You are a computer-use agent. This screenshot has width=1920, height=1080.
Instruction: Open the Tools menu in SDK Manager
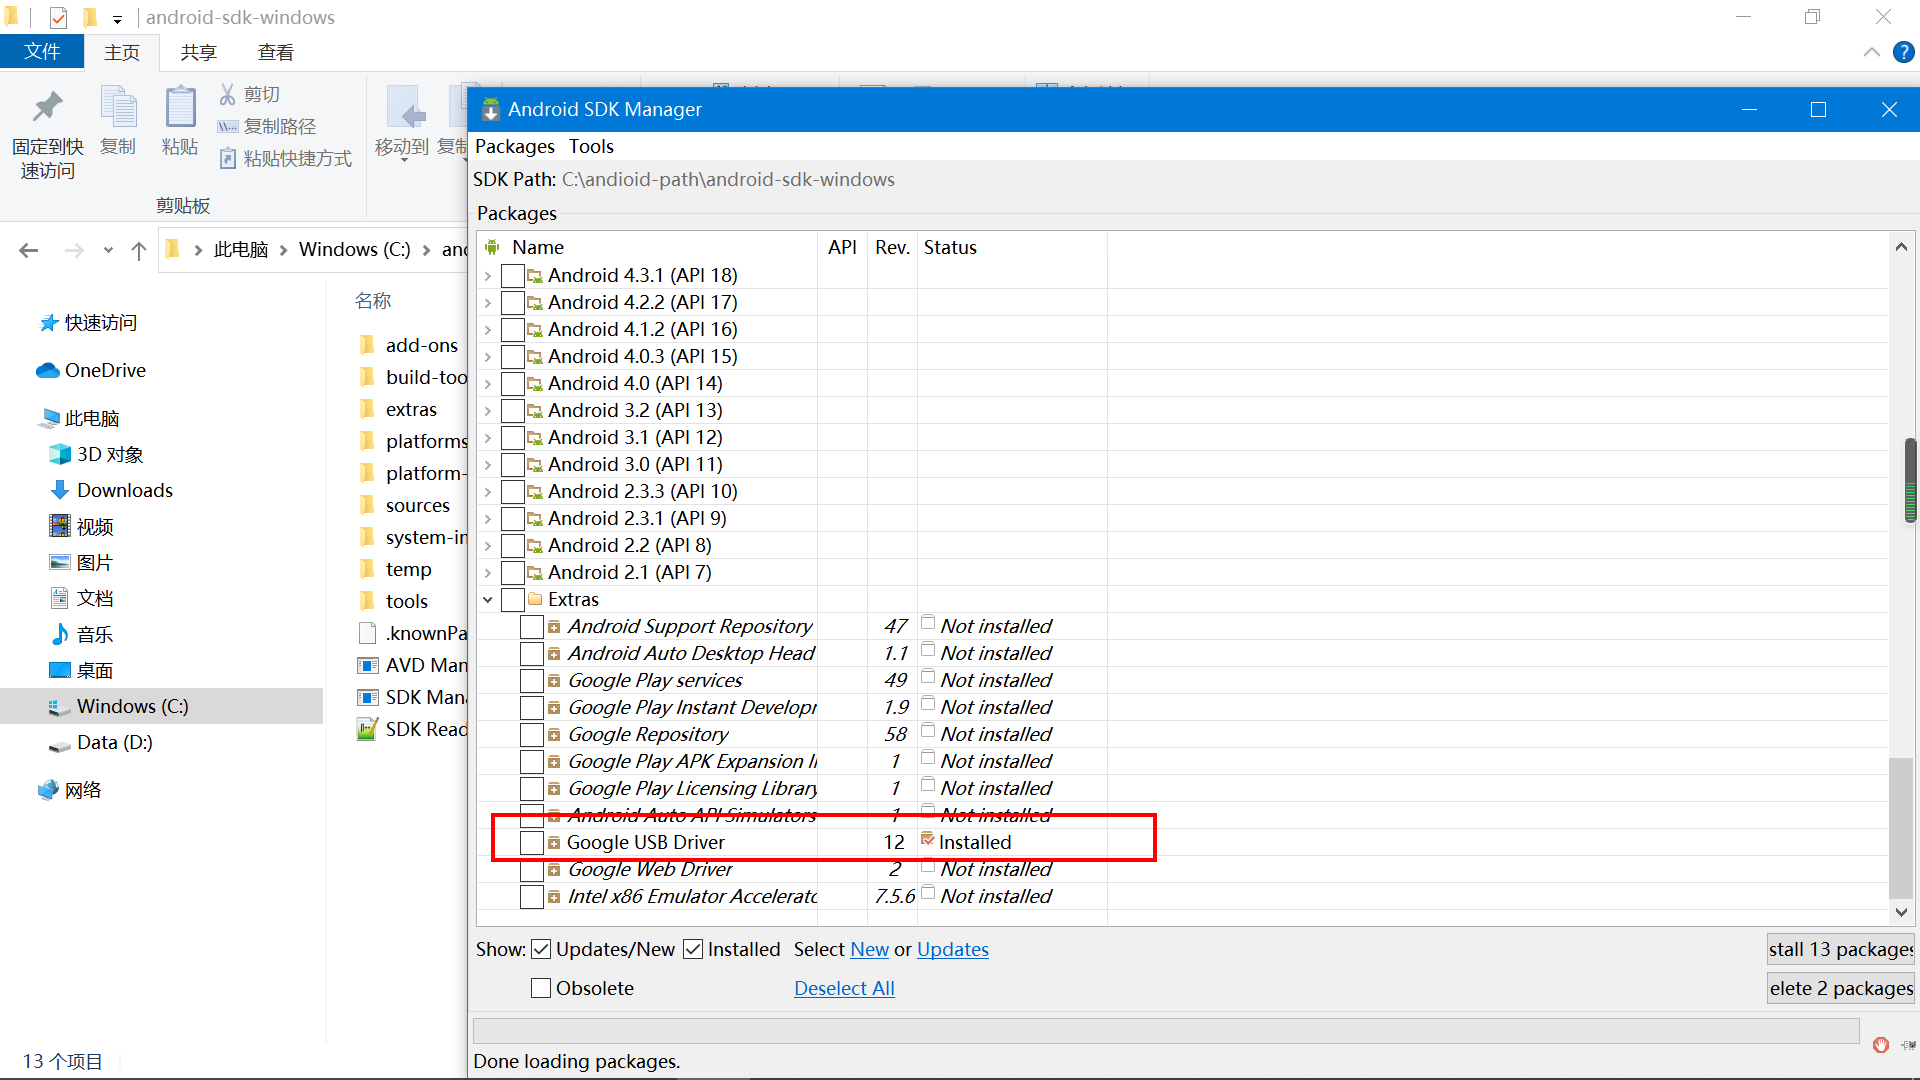click(x=591, y=146)
